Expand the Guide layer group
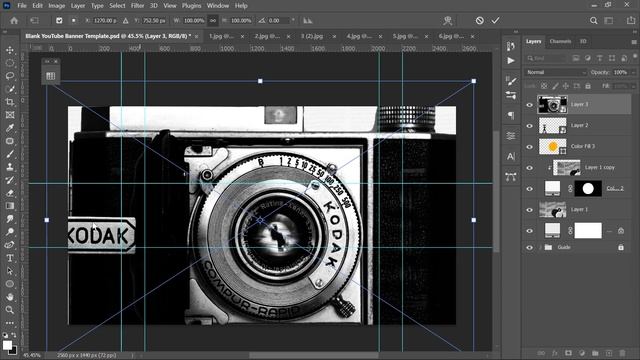The image size is (640, 360). click(541, 247)
